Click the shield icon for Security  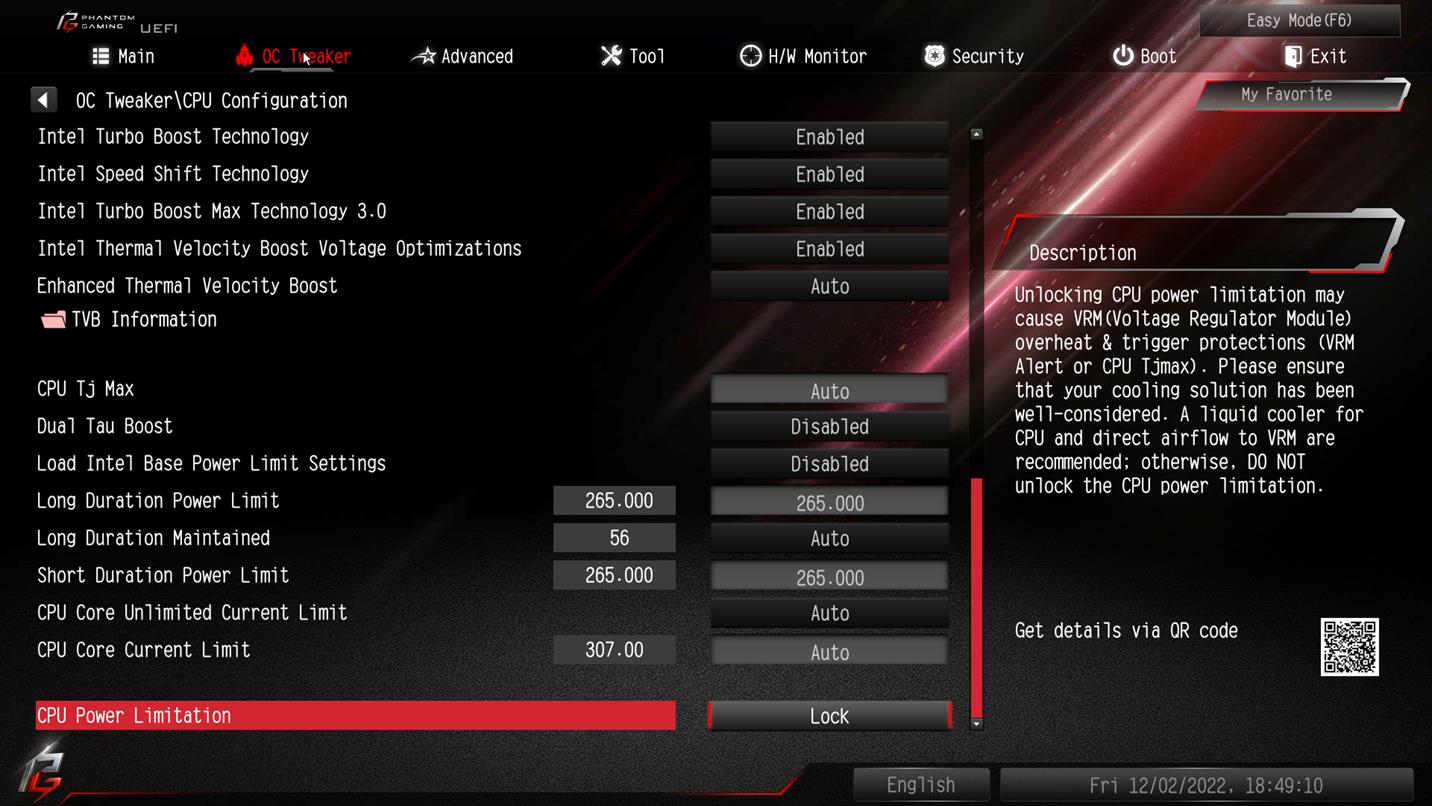click(934, 56)
